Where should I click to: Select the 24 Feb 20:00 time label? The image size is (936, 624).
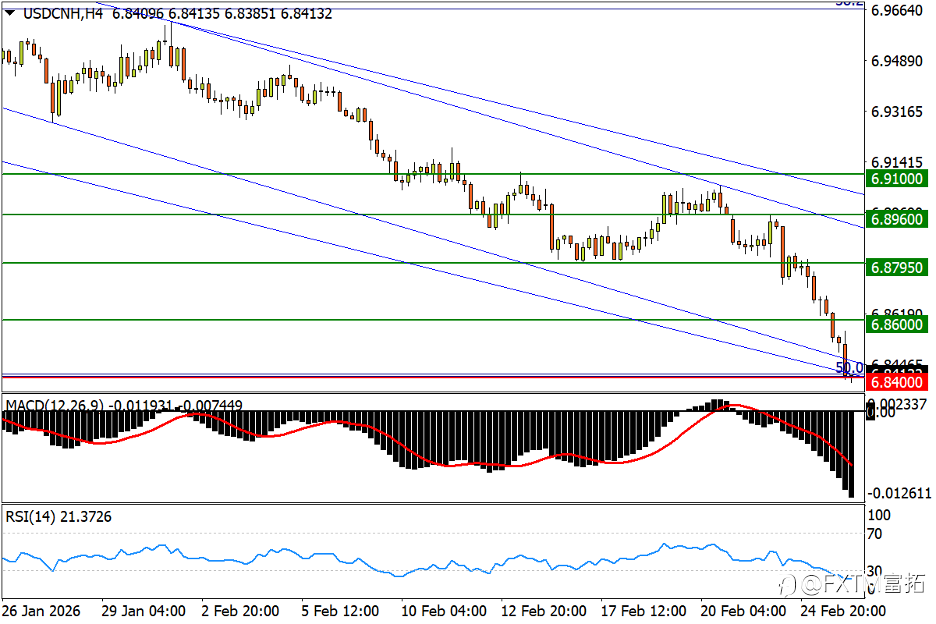click(x=842, y=611)
